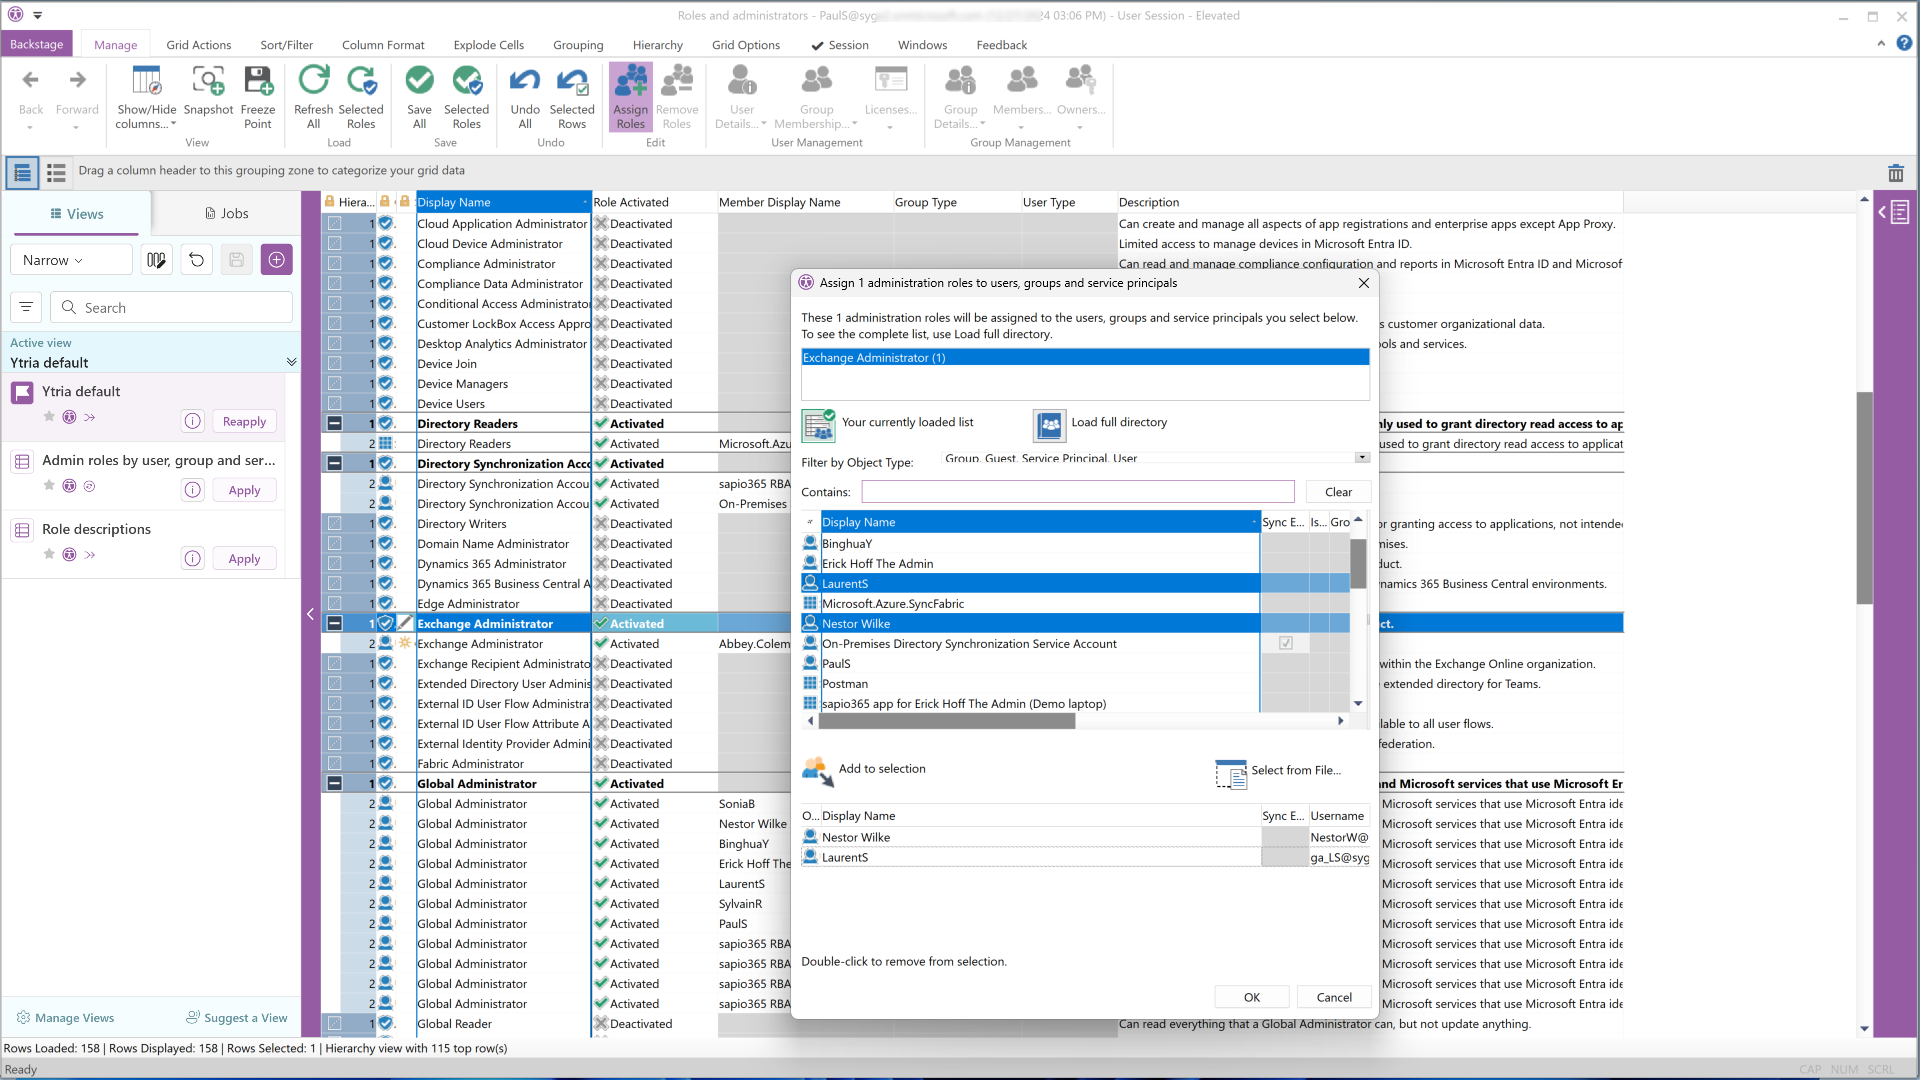1920x1080 pixels.
Task: Open the Filter by Object Type dropdown
Action: tap(1361, 458)
